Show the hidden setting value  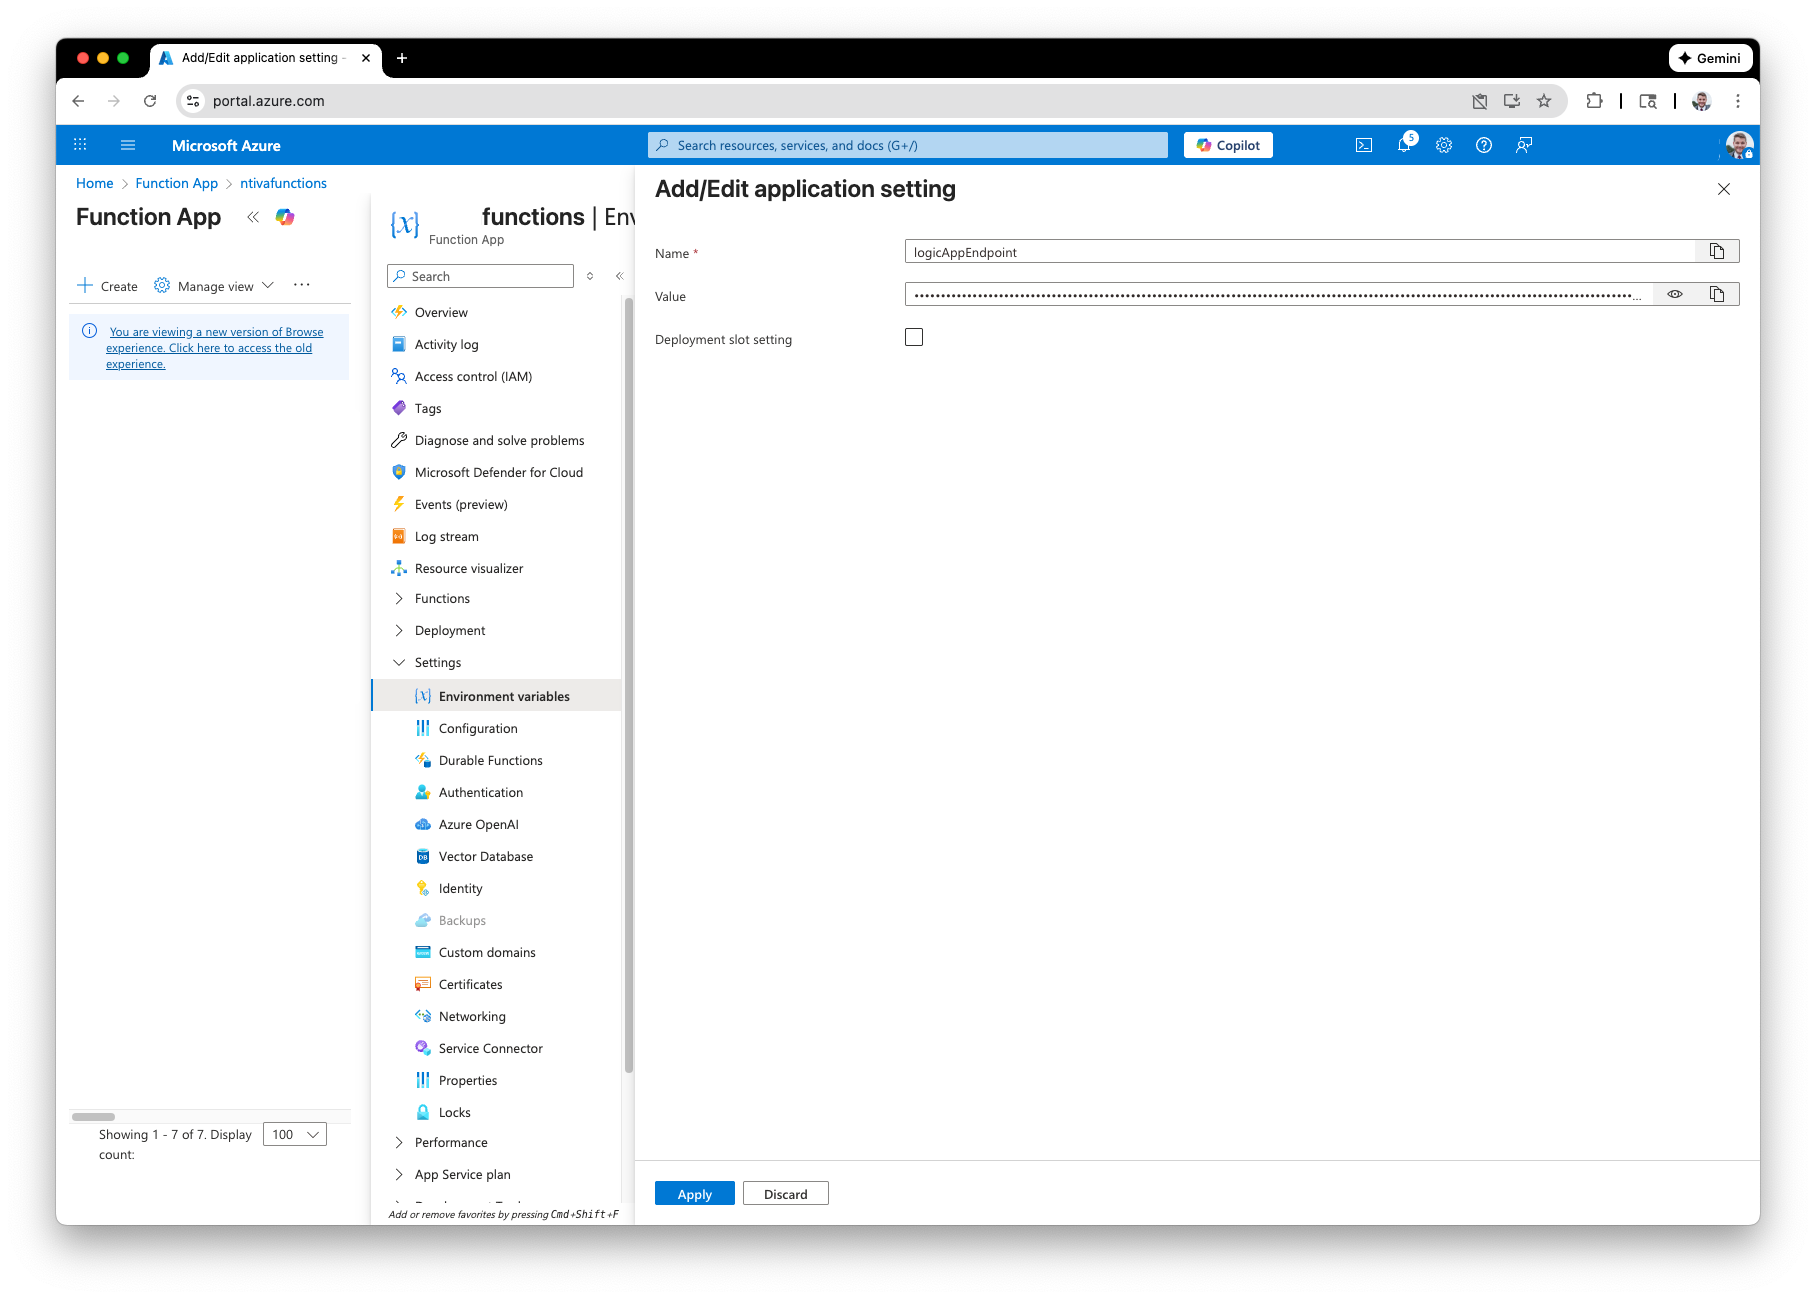1675,294
